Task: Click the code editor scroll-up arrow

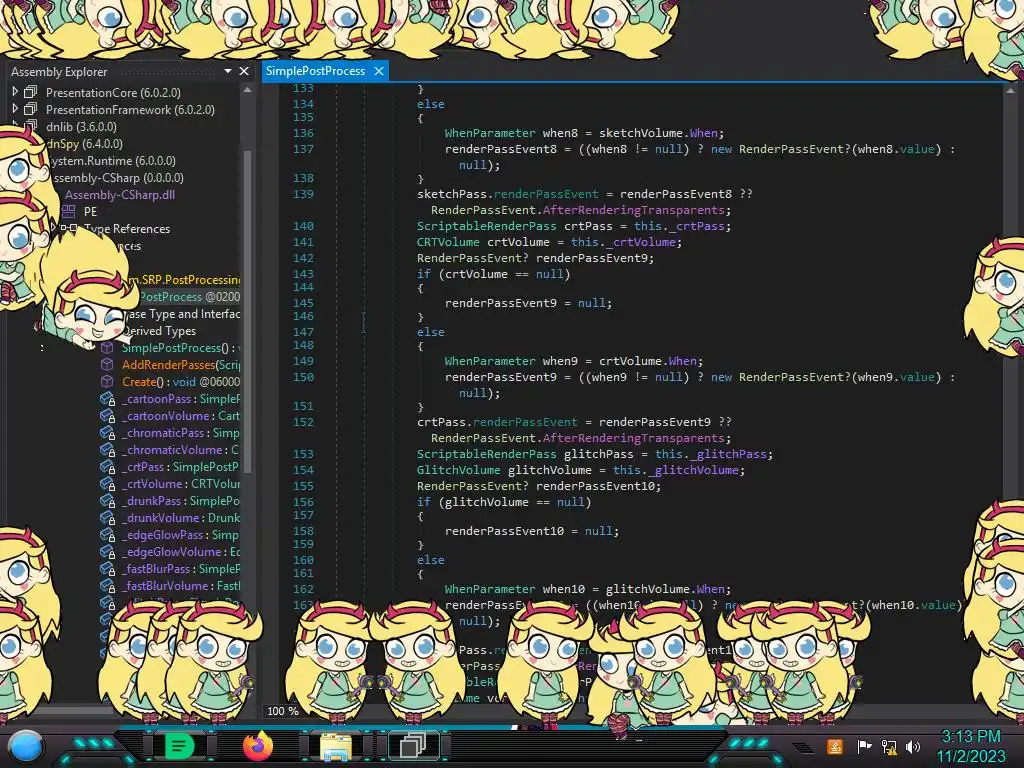Action: pos(1010,90)
